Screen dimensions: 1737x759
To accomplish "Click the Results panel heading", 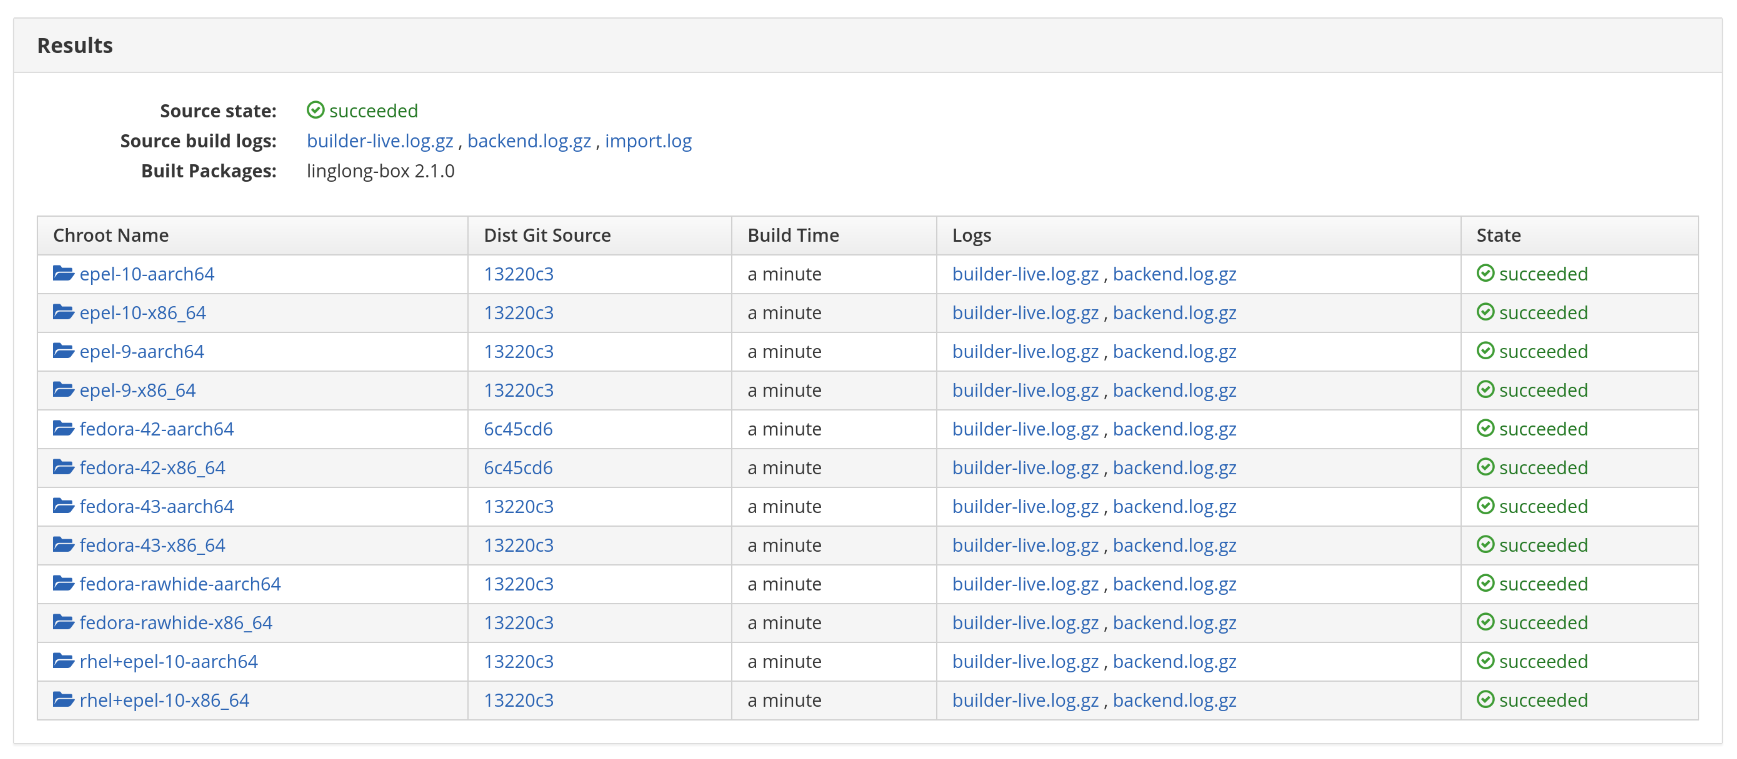I will pyautogui.click(x=75, y=46).
